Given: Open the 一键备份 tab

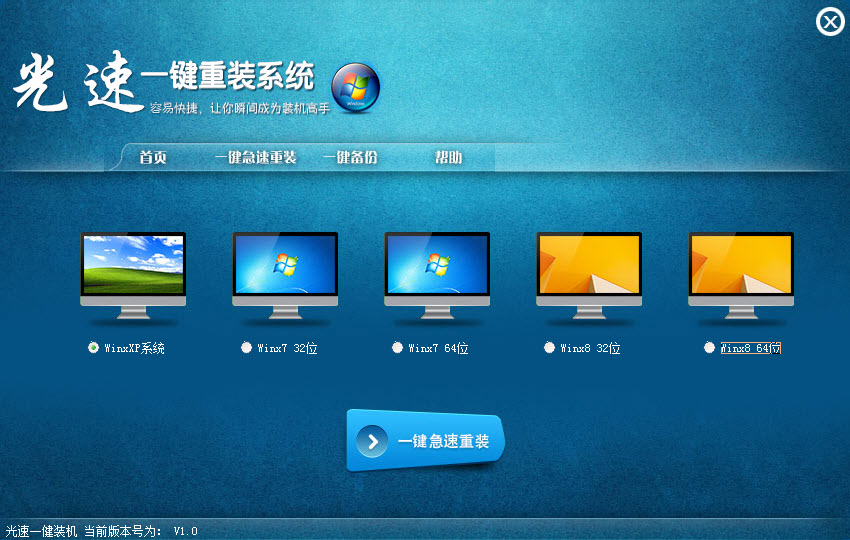Looking at the screenshot, I should (x=350, y=157).
